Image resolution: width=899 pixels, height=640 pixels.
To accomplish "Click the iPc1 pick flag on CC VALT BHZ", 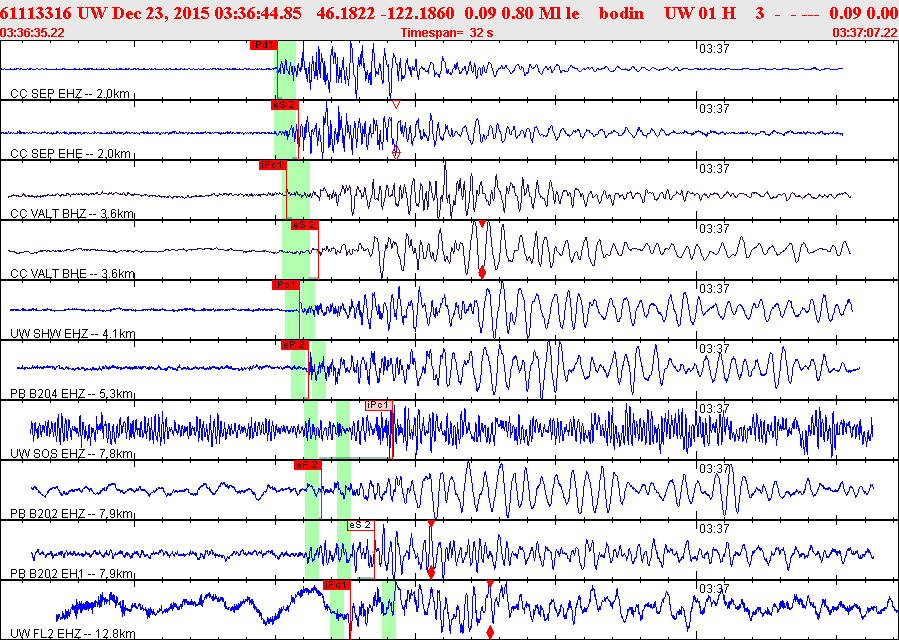I will (273, 165).
